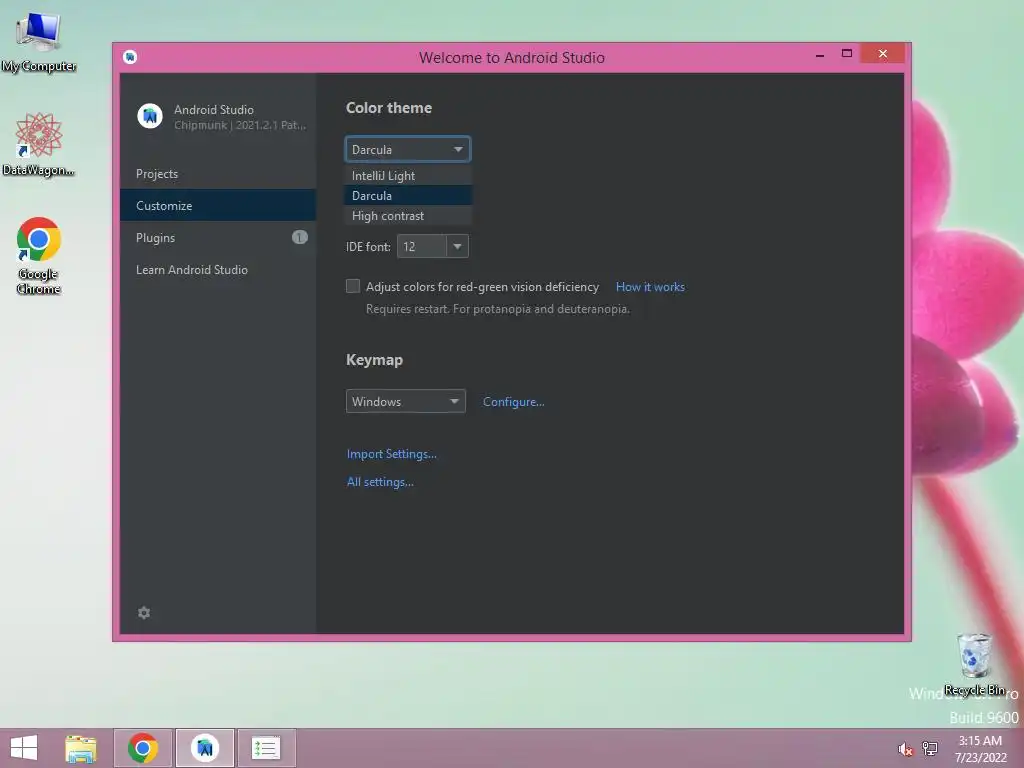Maximize the Android Studio welcome window

coord(847,54)
